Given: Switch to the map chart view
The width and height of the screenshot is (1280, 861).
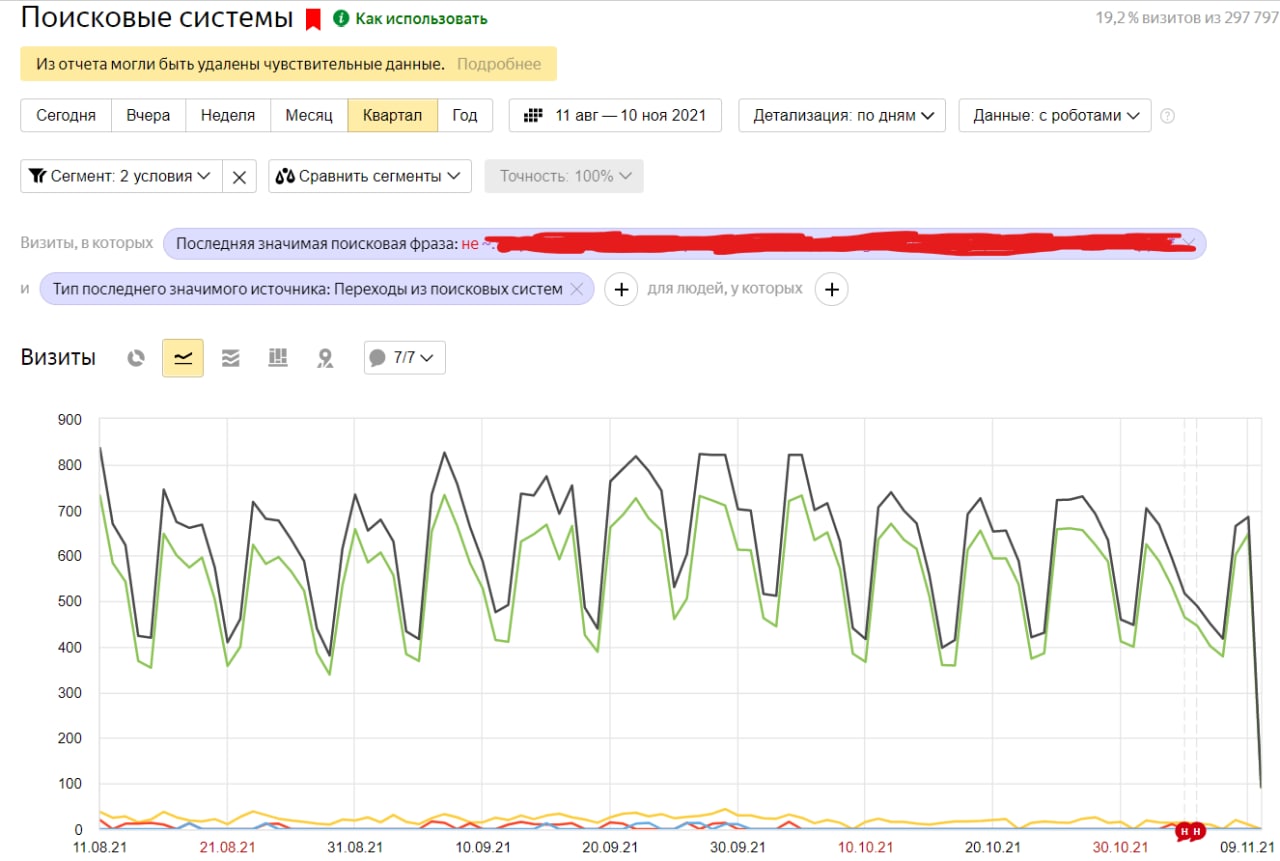Looking at the screenshot, I should (x=325, y=358).
